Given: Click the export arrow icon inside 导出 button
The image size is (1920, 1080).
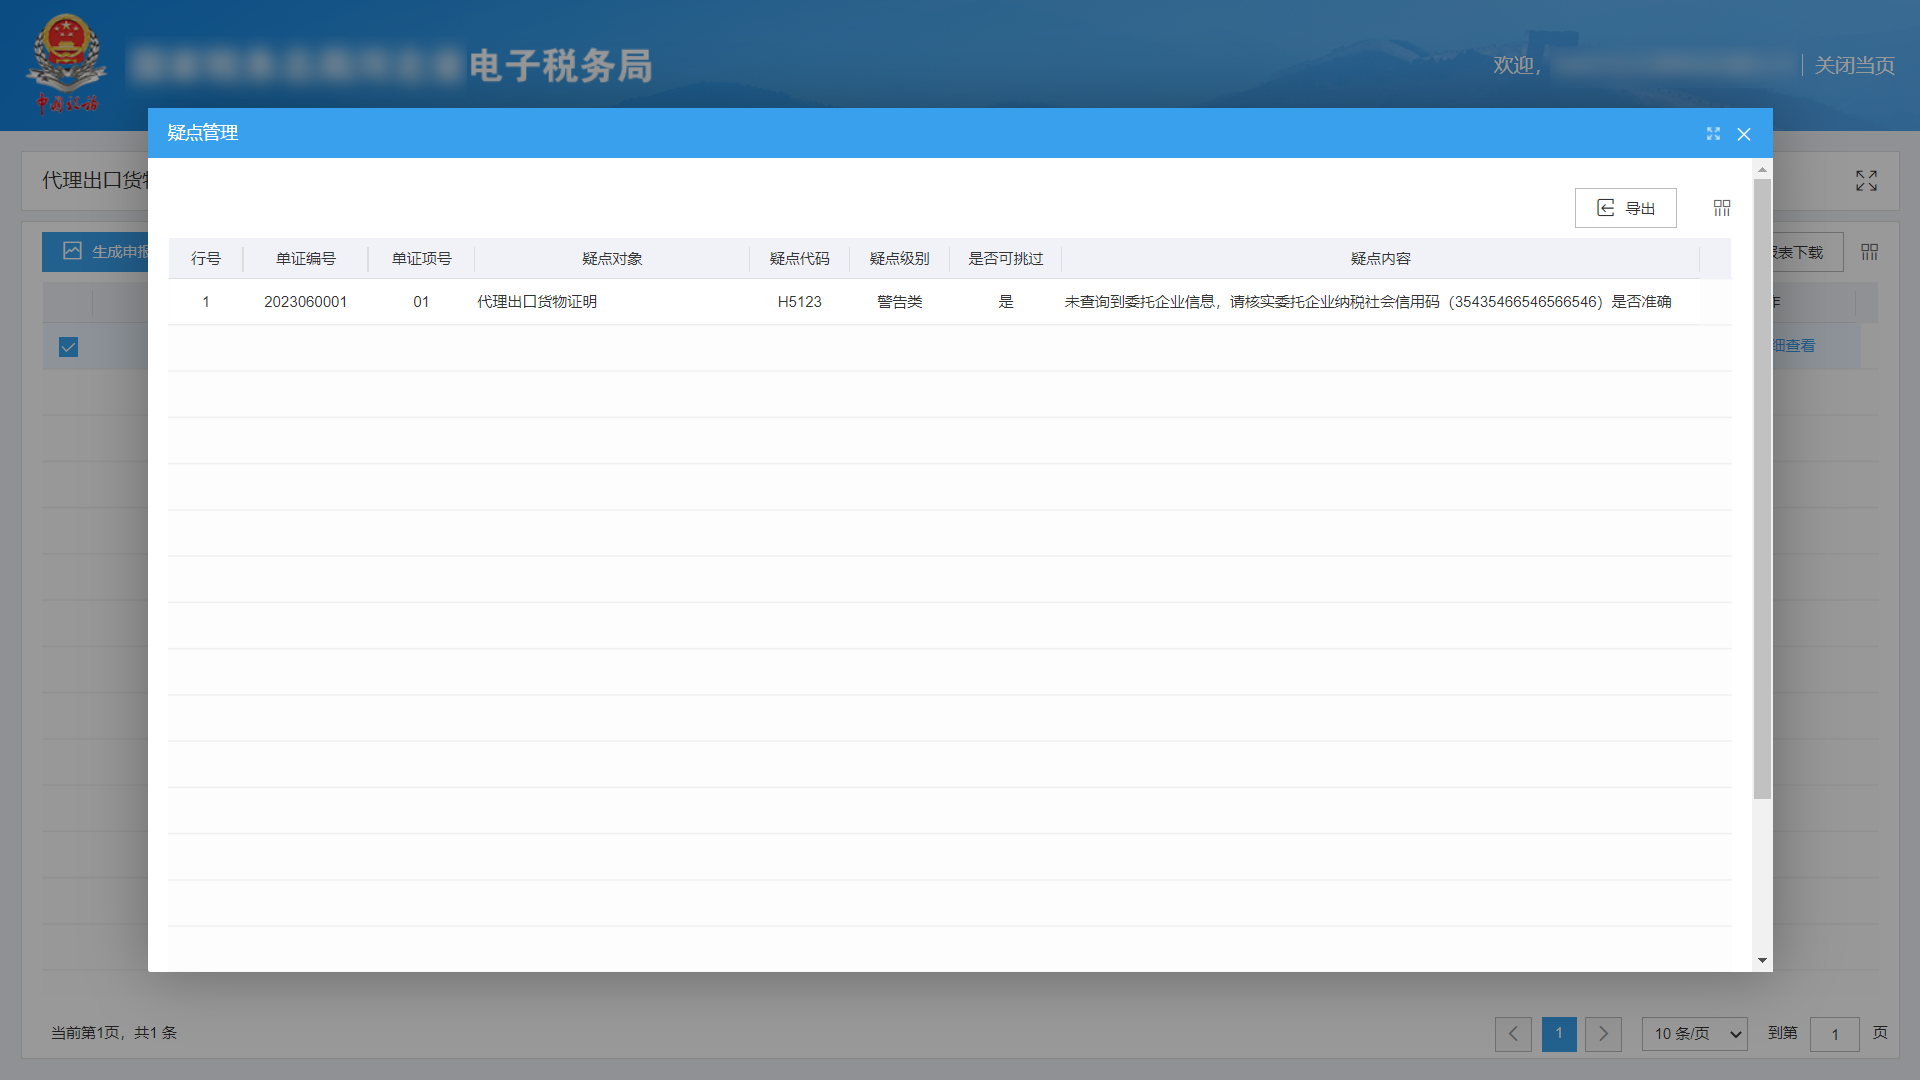Looking at the screenshot, I should 1606,207.
